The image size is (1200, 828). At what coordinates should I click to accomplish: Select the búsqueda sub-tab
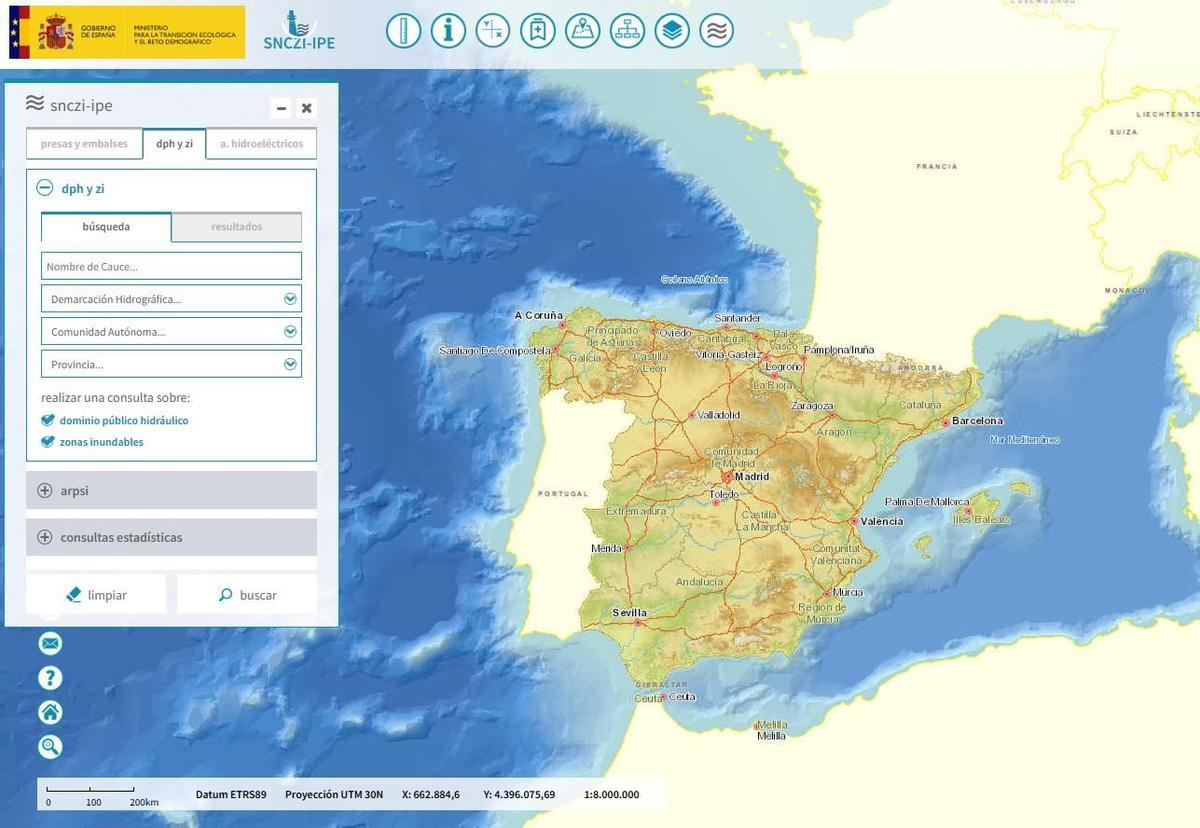106,227
